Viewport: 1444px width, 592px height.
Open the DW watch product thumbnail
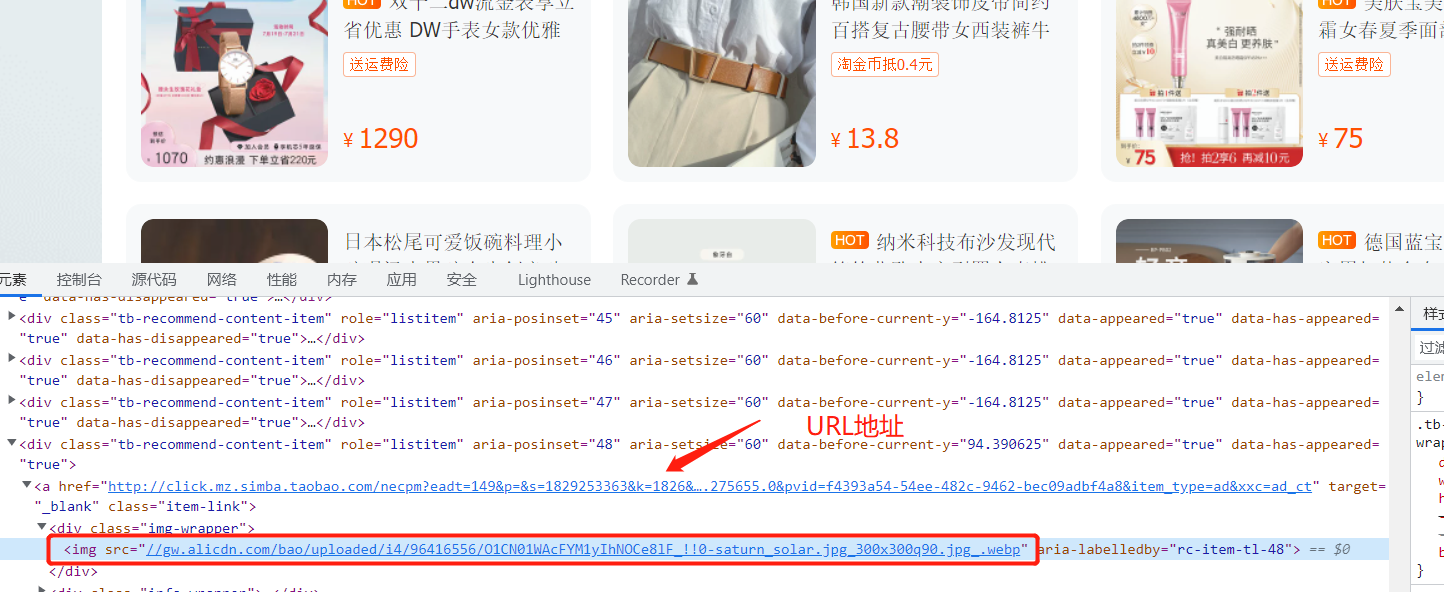click(235, 83)
